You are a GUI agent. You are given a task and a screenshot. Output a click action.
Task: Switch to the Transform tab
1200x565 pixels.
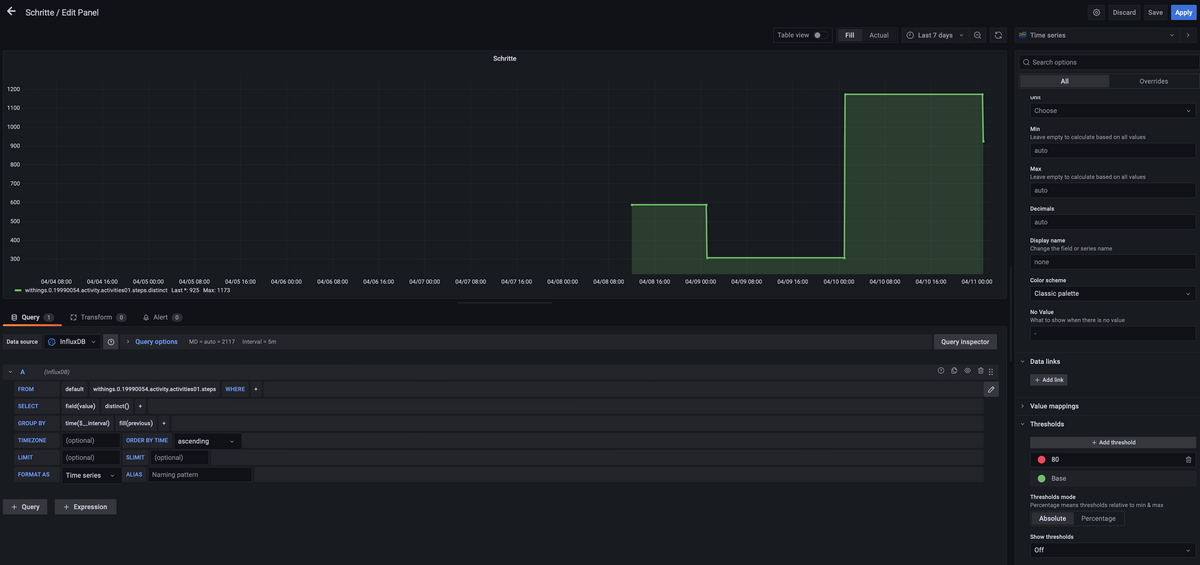pos(97,317)
